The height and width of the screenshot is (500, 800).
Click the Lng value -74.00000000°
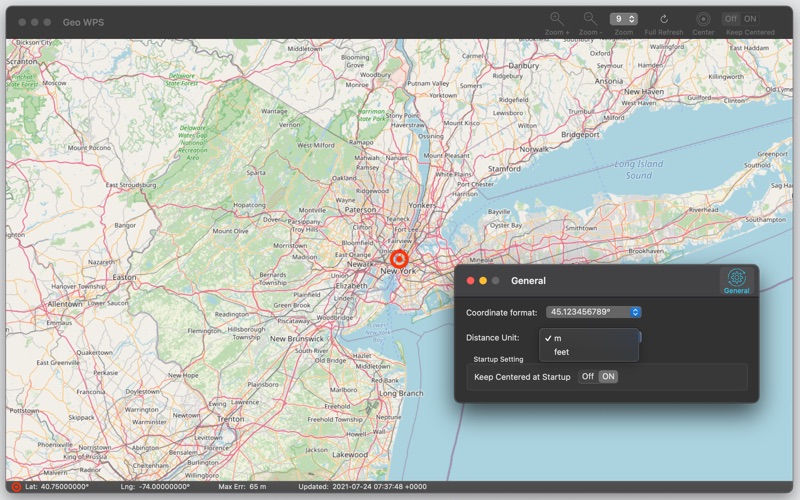[163, 487]
